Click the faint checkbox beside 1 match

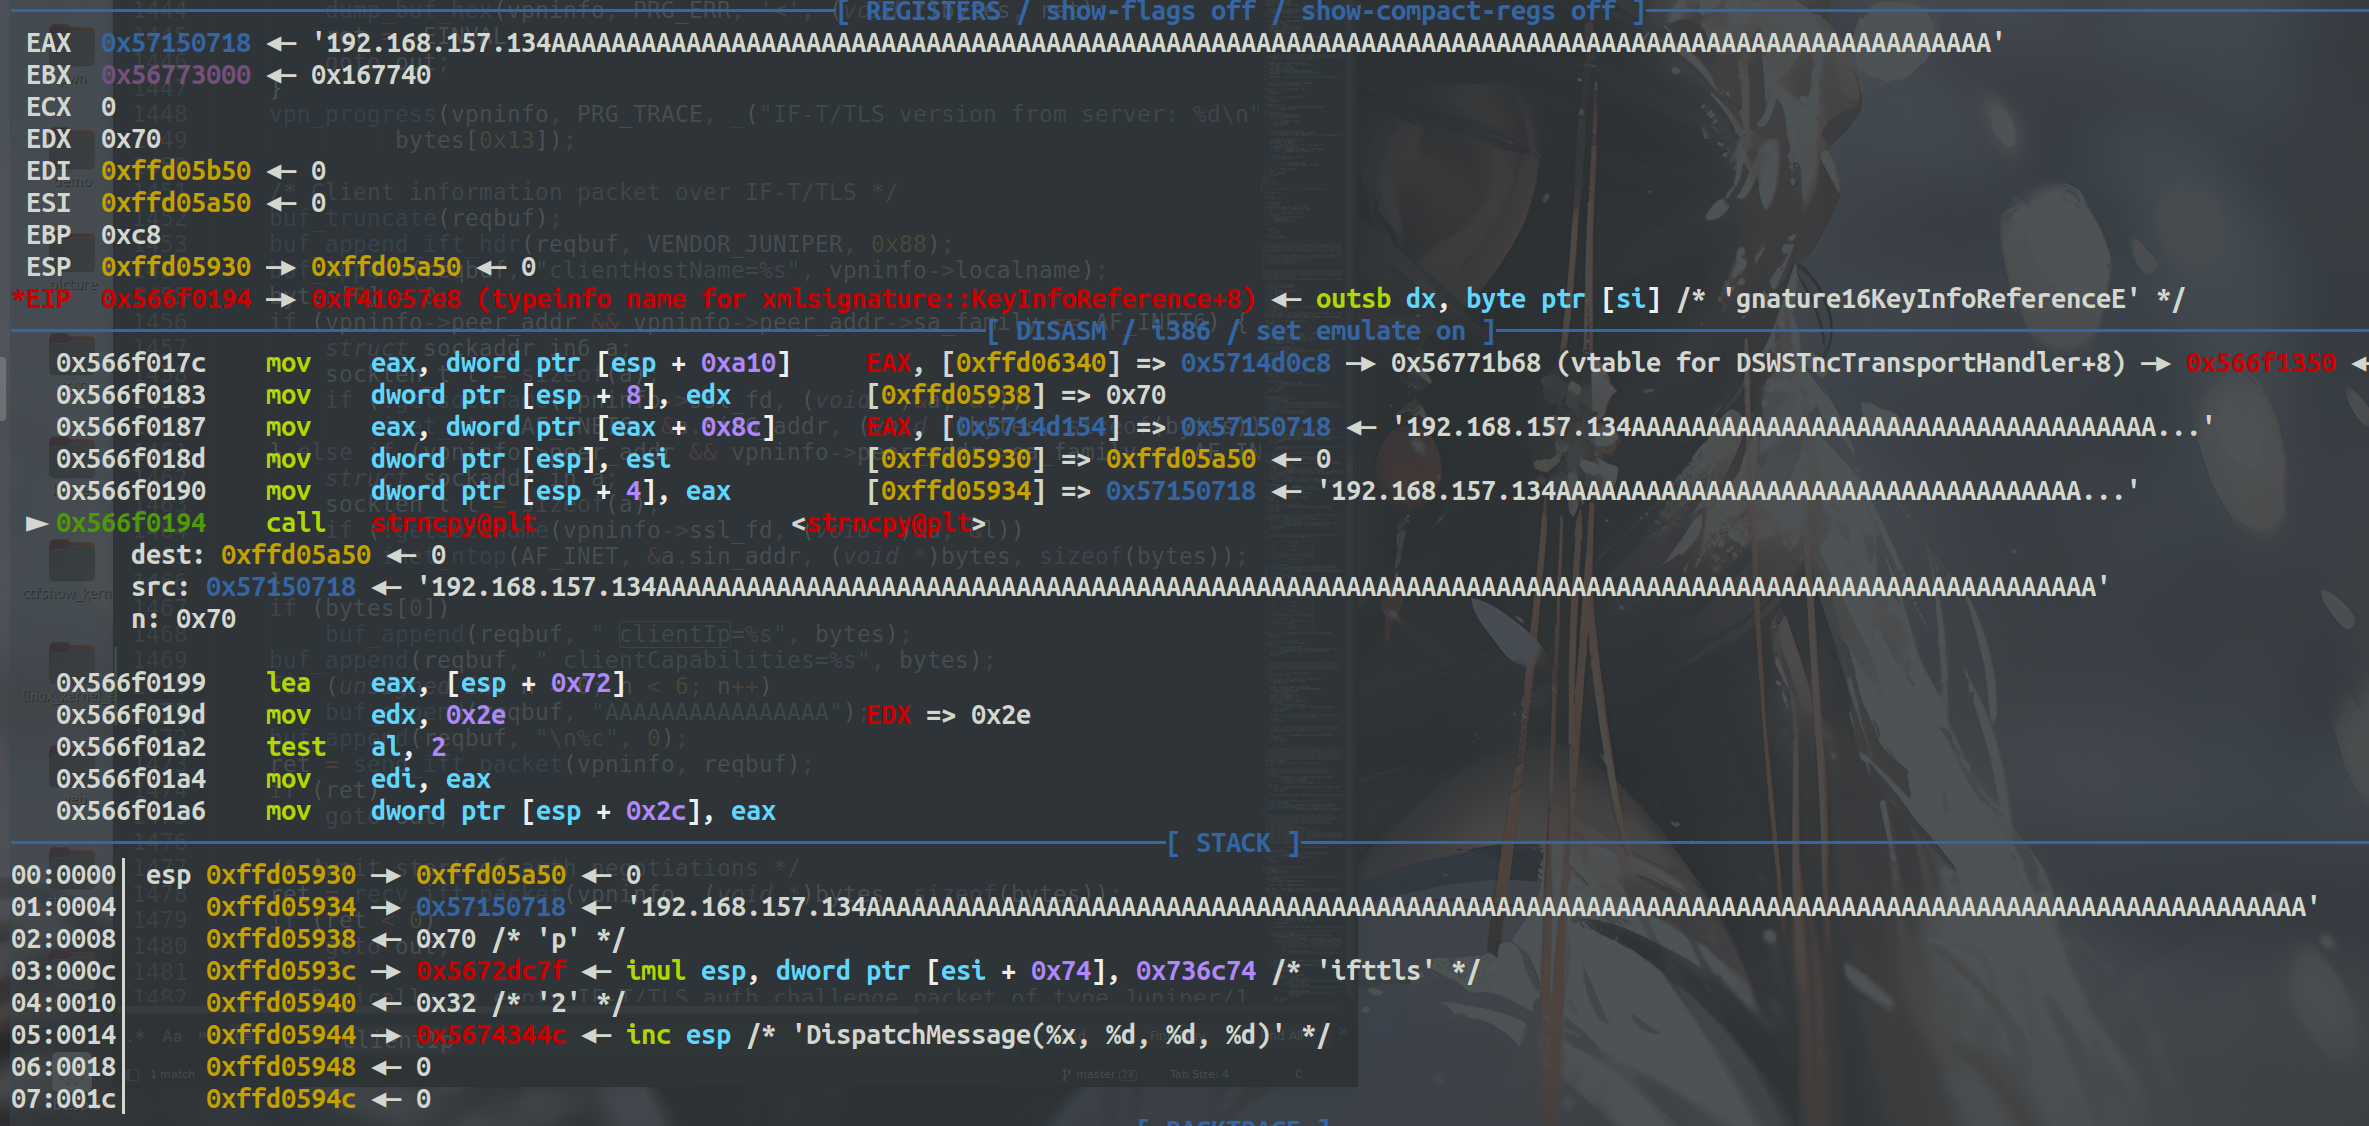click(134, 1074)
